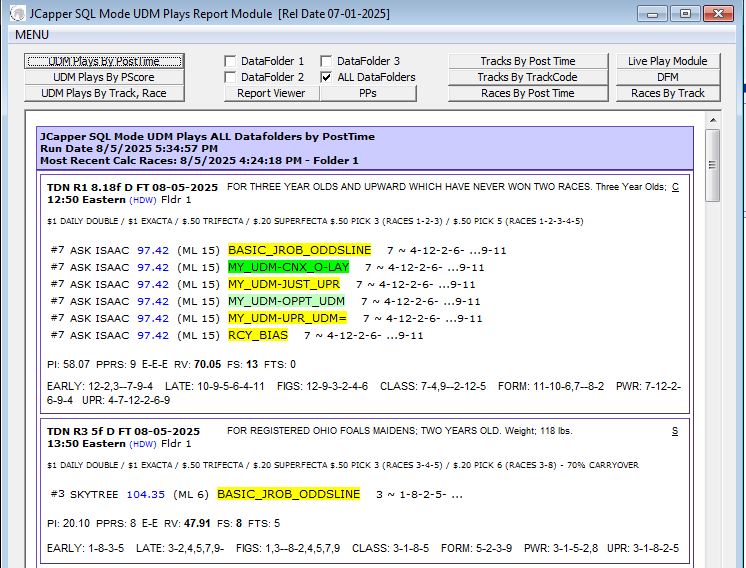Screen dimensions: 746x568
Task: Click Most Recent Calc Races line
Action: click(199, 161)
